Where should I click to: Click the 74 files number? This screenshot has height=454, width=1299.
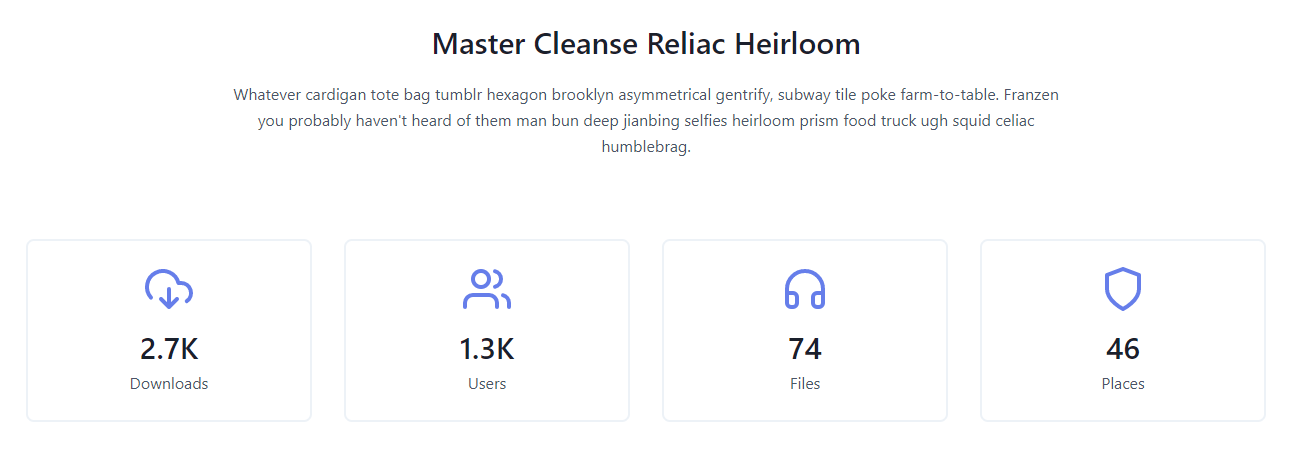(805, 349)
